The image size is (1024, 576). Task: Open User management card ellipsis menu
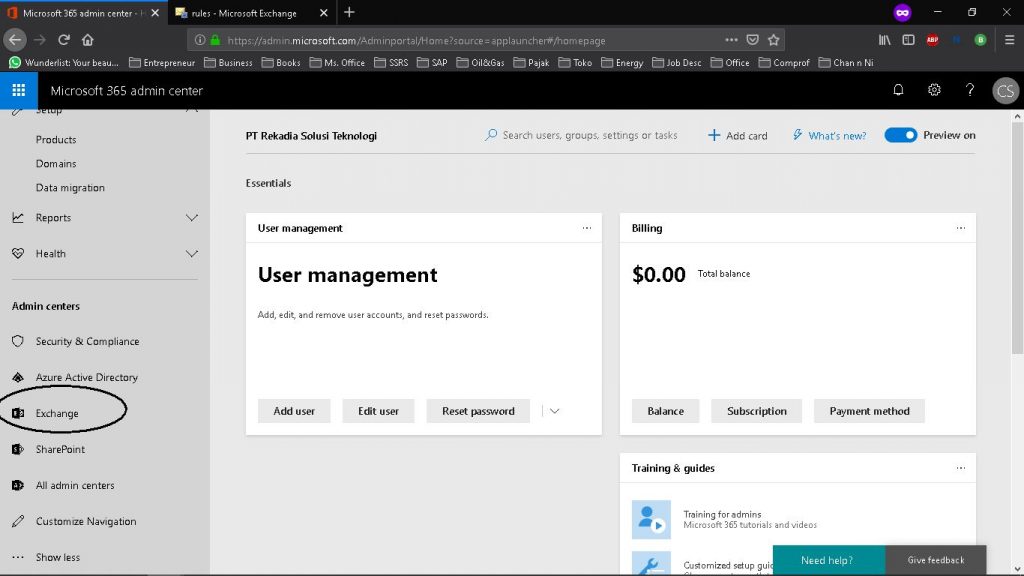587,228
